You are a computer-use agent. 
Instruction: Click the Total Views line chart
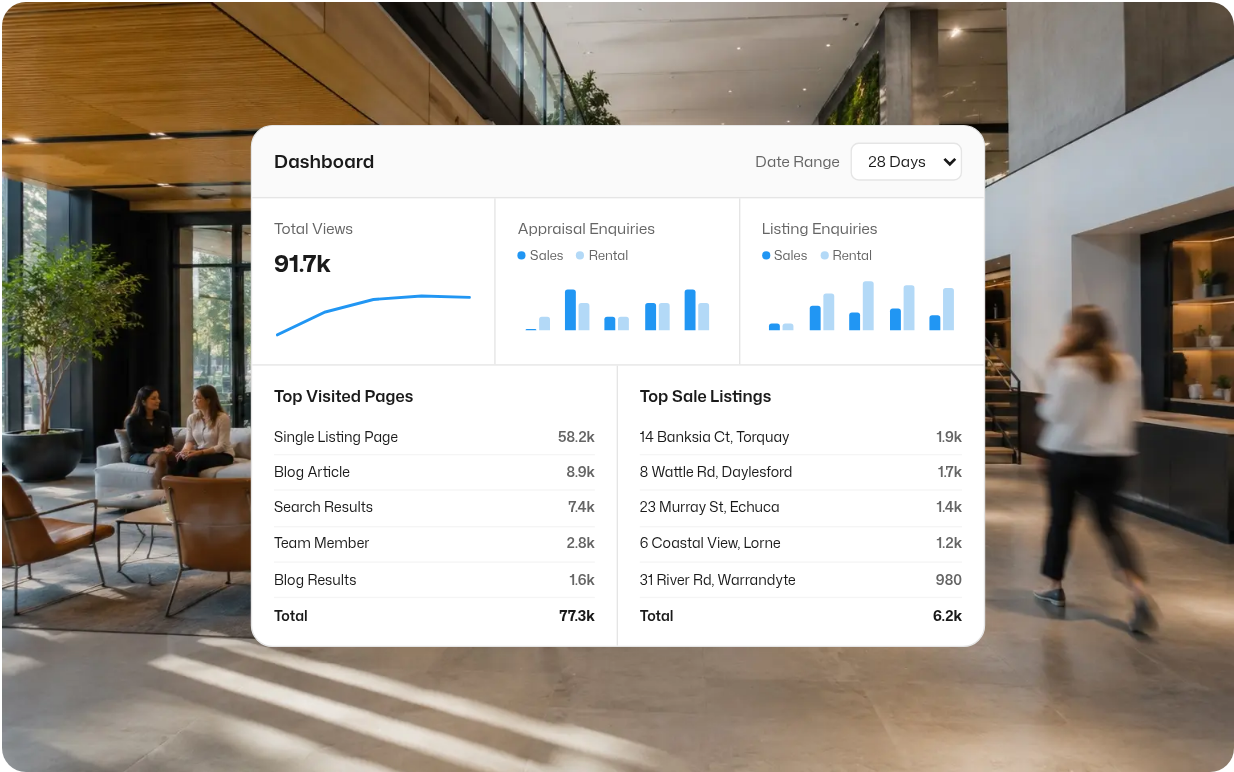pyautogui.click(x=373, y=314)
